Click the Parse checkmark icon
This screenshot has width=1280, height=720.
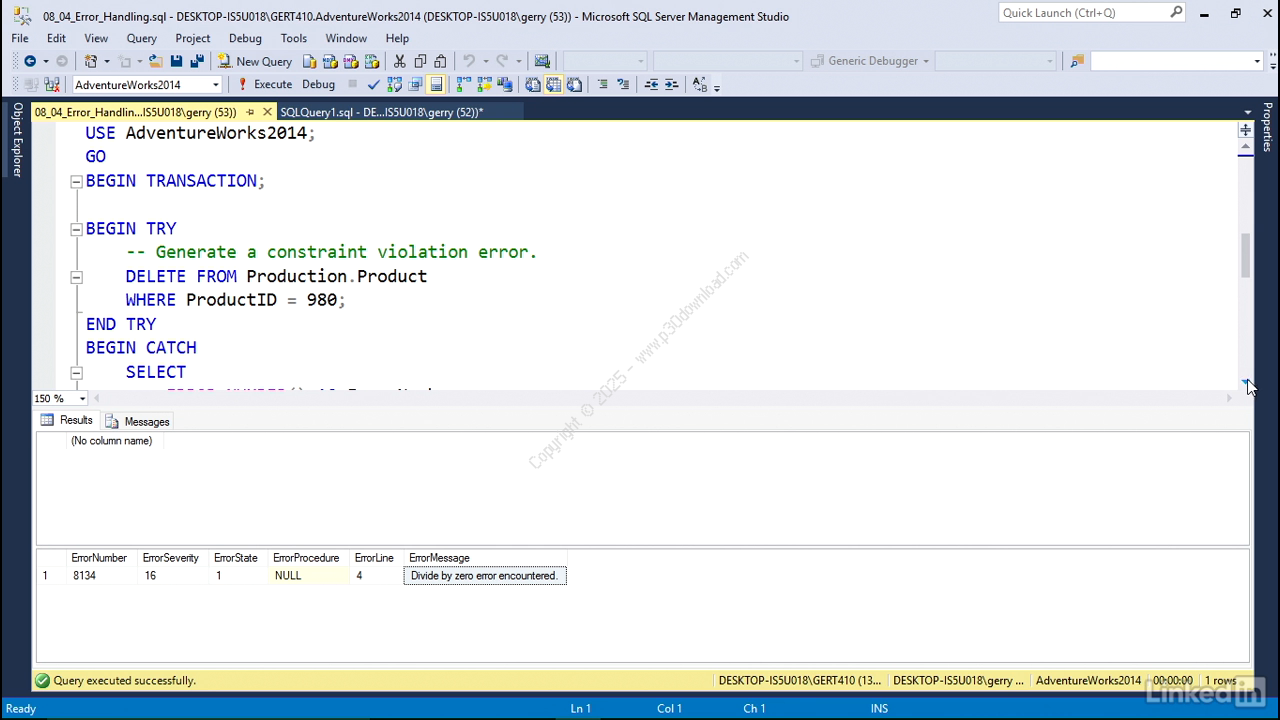pos(373,85)
